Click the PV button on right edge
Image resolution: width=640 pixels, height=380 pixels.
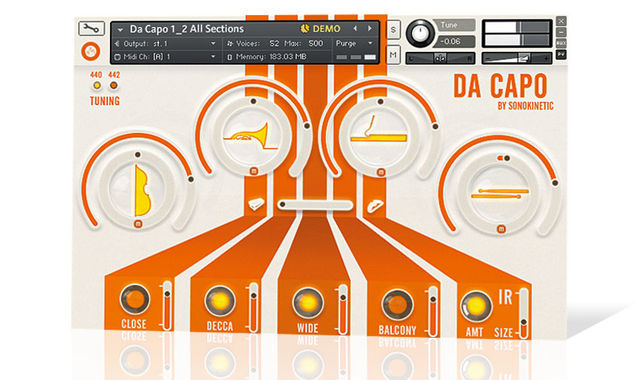[562, 54]
